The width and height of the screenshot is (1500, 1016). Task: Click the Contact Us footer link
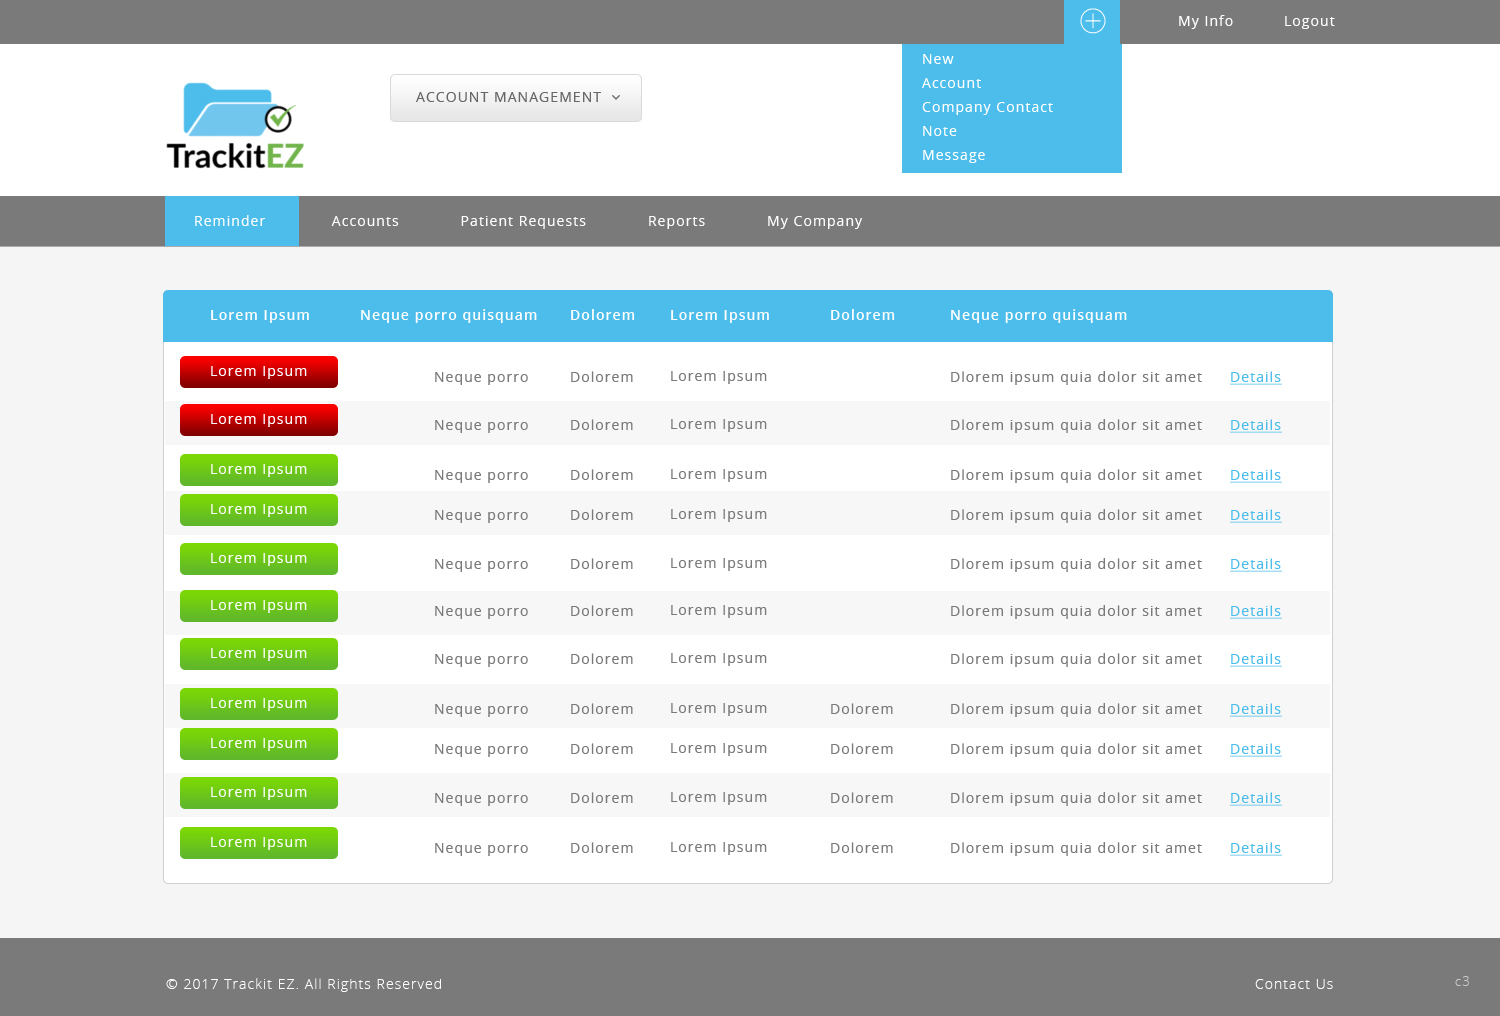pos(1294,984)
